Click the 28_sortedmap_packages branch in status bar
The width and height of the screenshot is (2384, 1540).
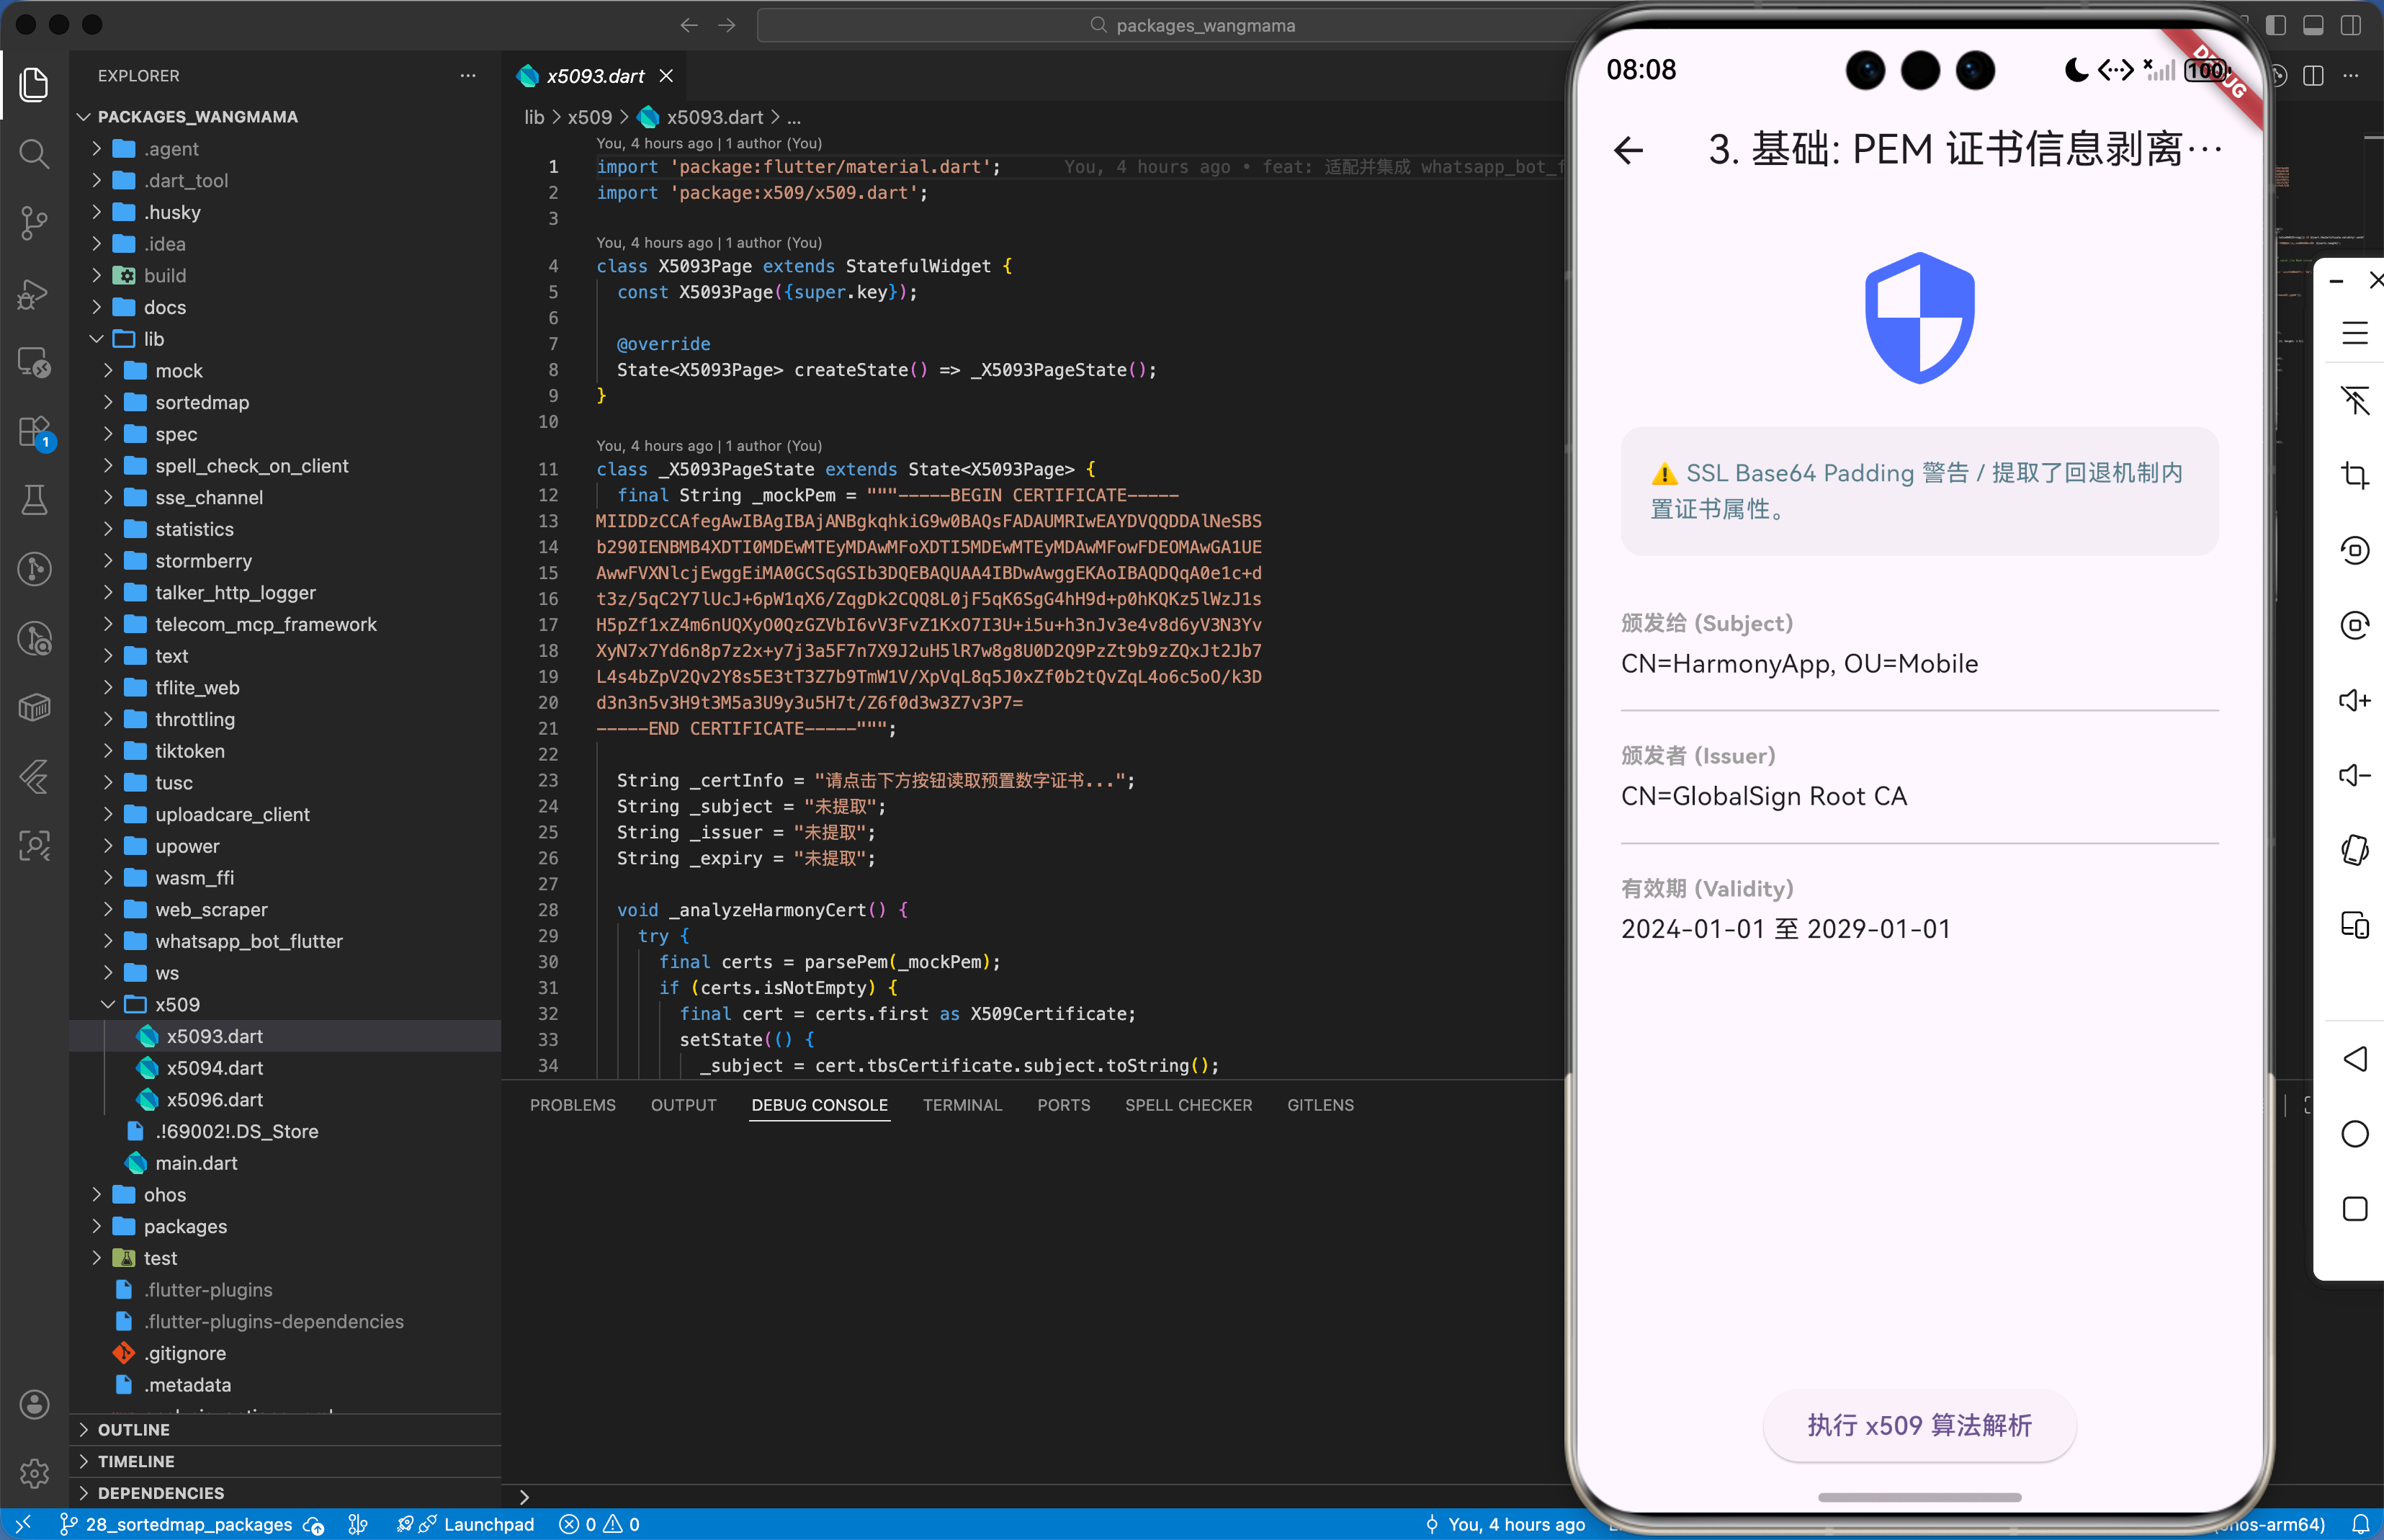(188, 1524)
